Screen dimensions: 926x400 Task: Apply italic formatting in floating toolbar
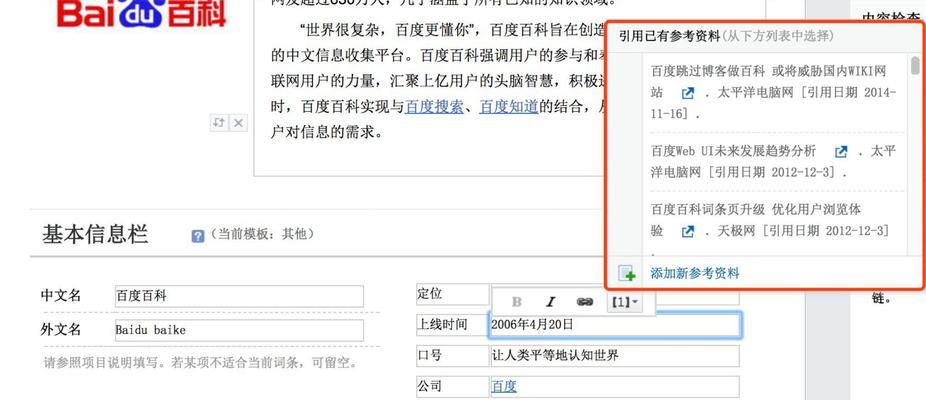[550, 302]
